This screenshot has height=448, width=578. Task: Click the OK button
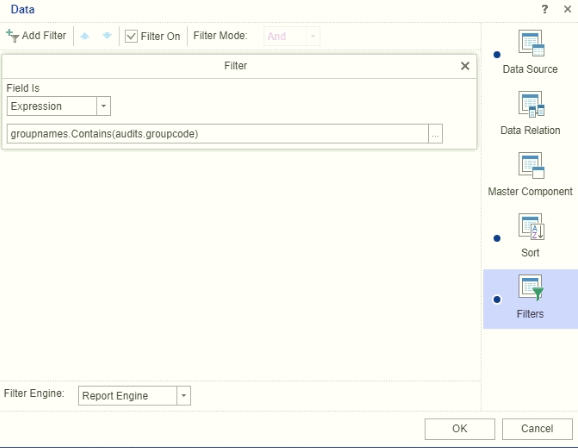(460, 428)
